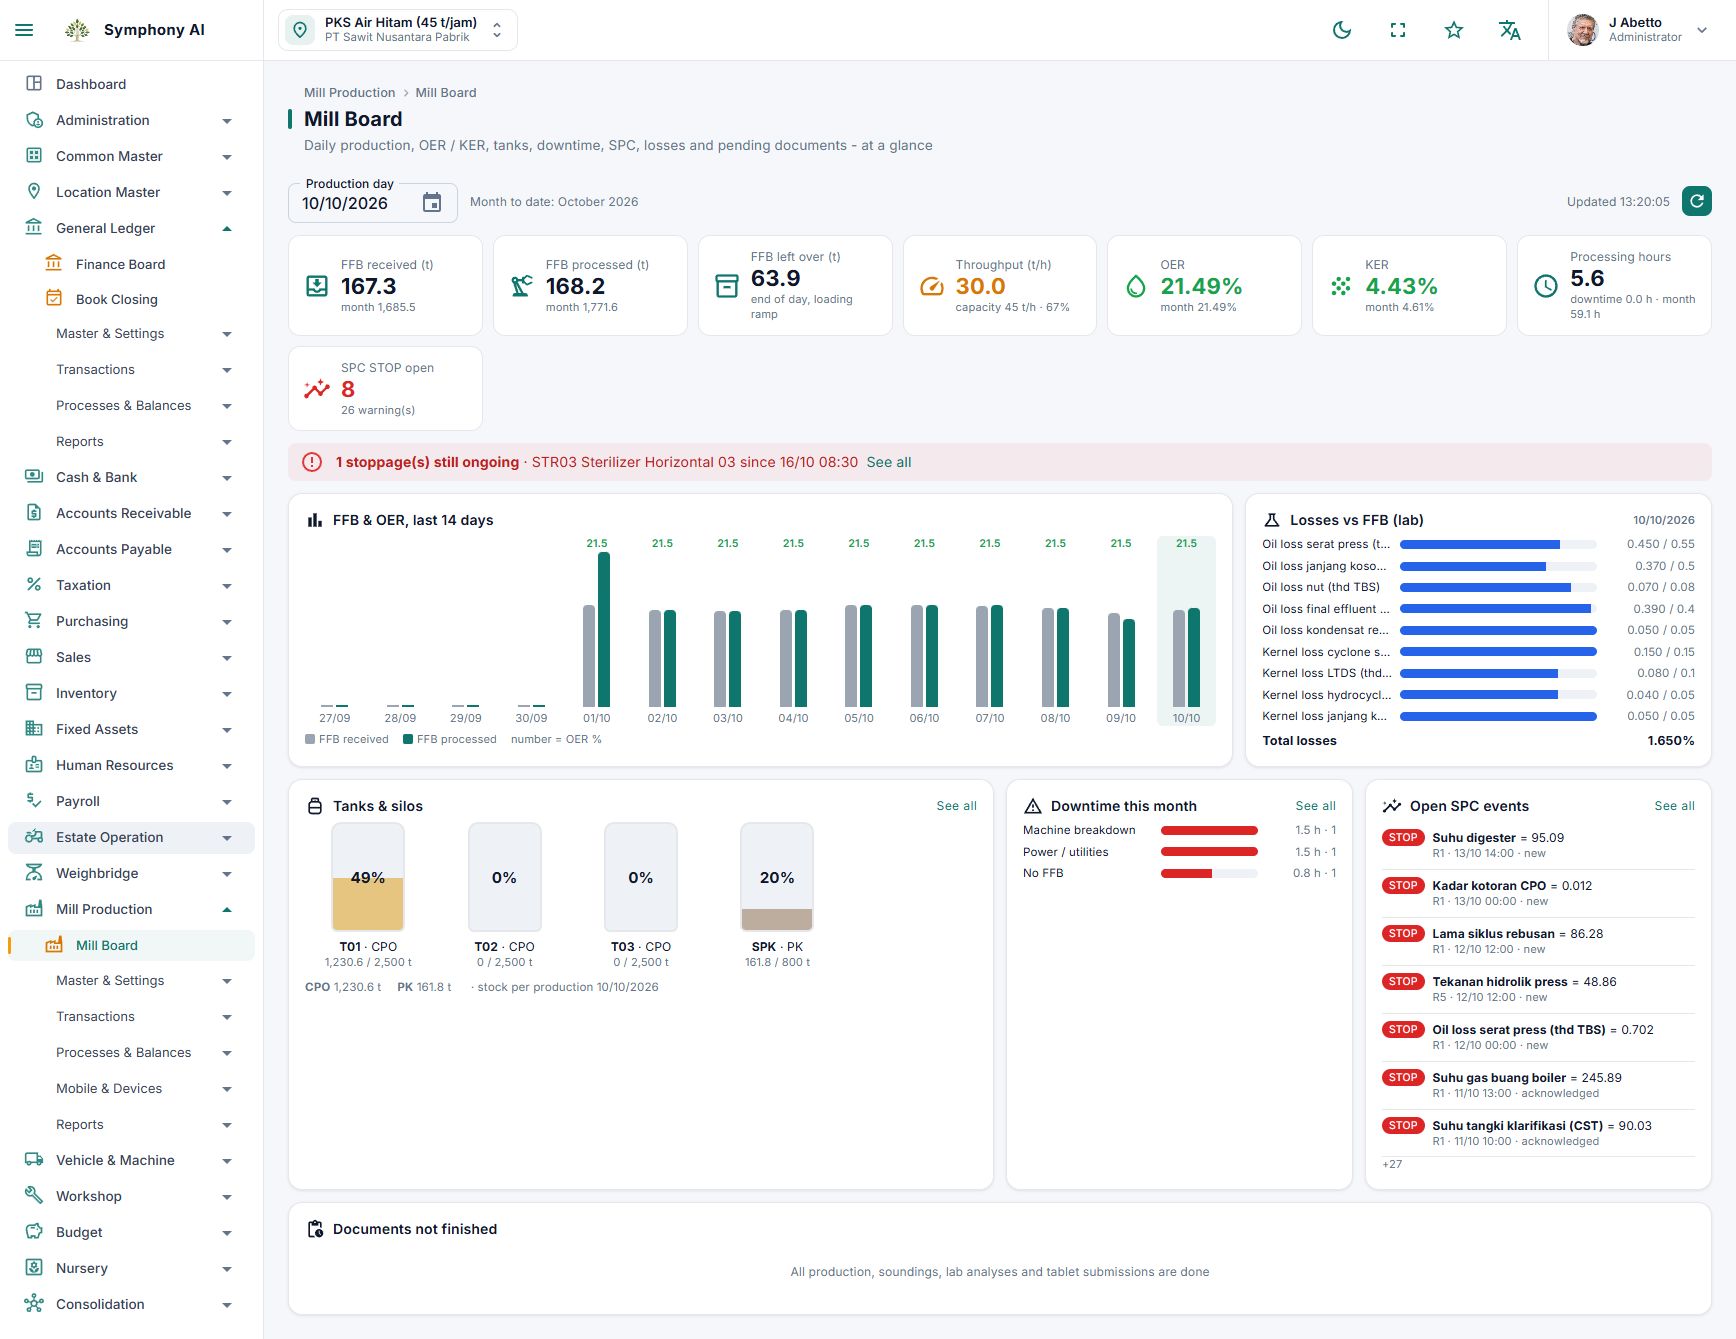Toggle dark mode moon icon

1342,30
